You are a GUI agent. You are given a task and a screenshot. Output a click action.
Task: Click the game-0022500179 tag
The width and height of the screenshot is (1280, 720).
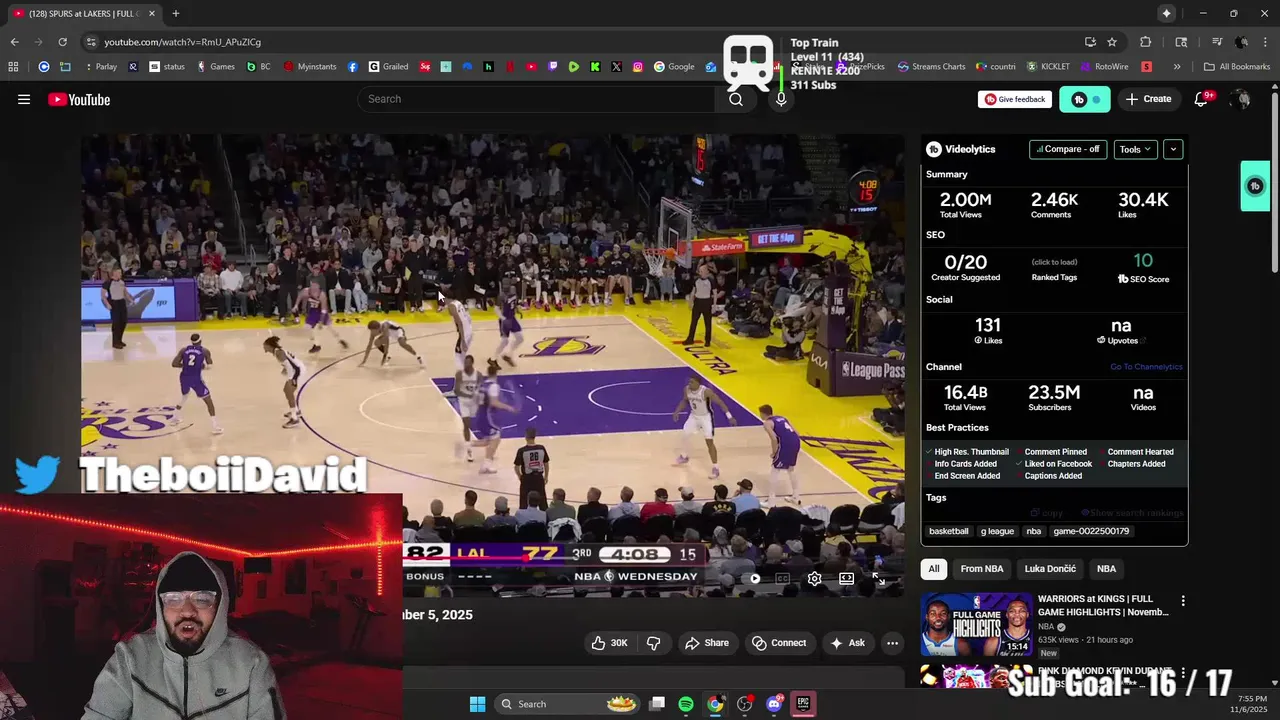[1091, 531]
